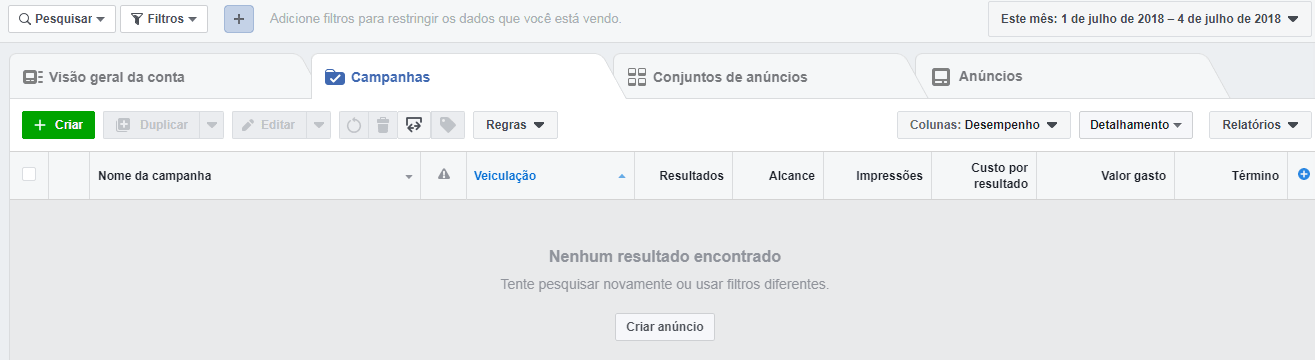Click the green Criar button
The height and width of the screenshot is (360, 1315).
[58, 125]
